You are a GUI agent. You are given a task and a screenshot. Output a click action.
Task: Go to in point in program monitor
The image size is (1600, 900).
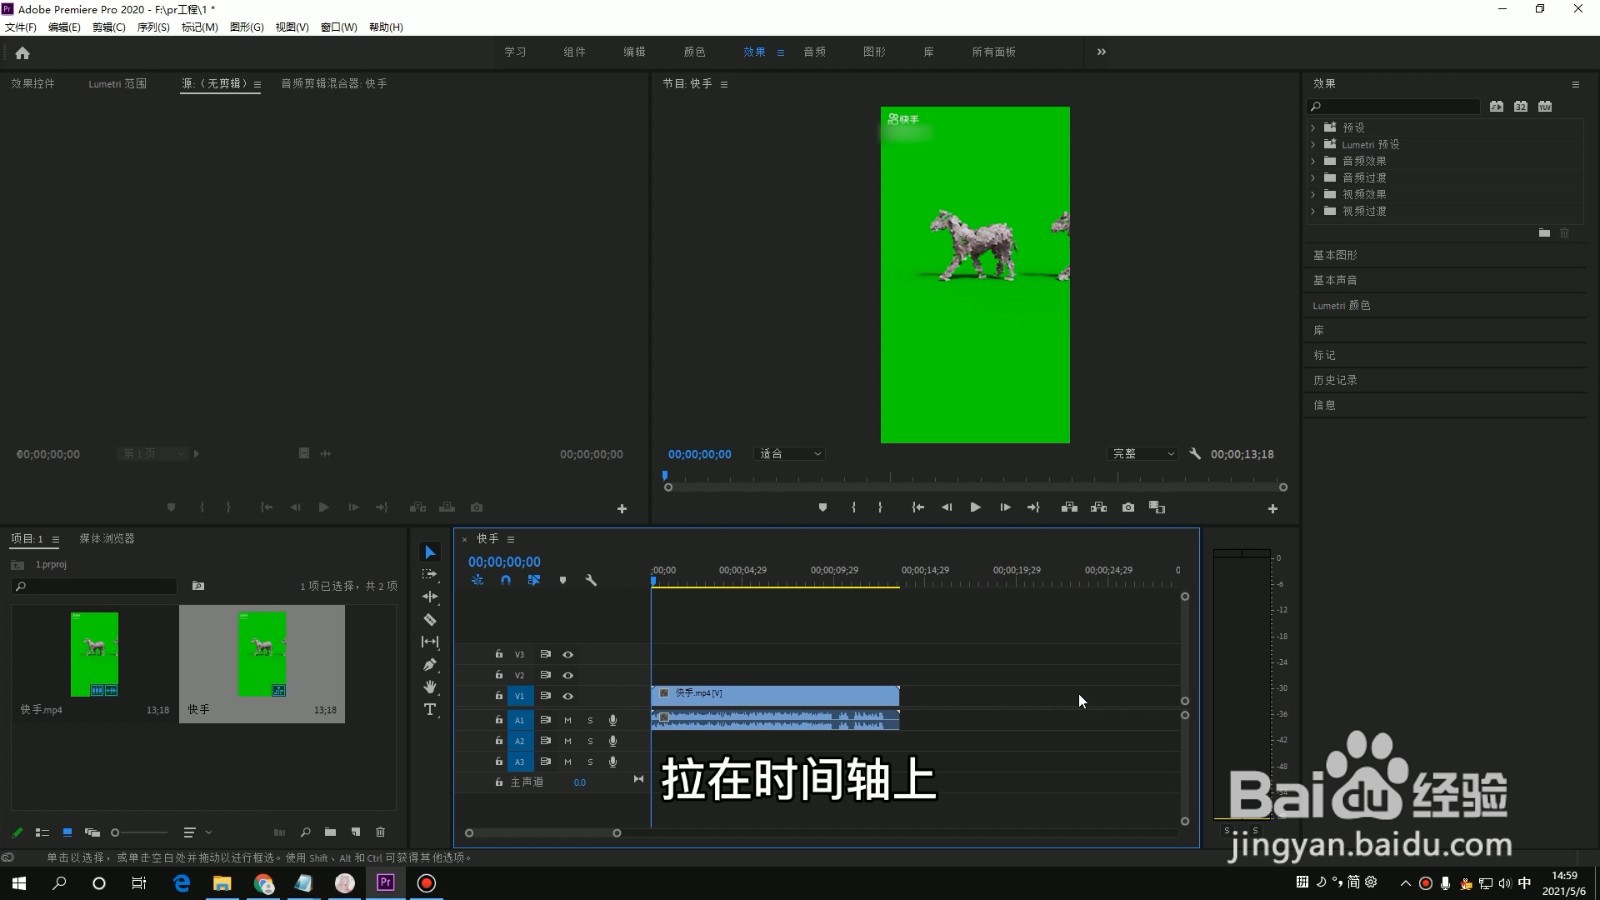point(917,508)
